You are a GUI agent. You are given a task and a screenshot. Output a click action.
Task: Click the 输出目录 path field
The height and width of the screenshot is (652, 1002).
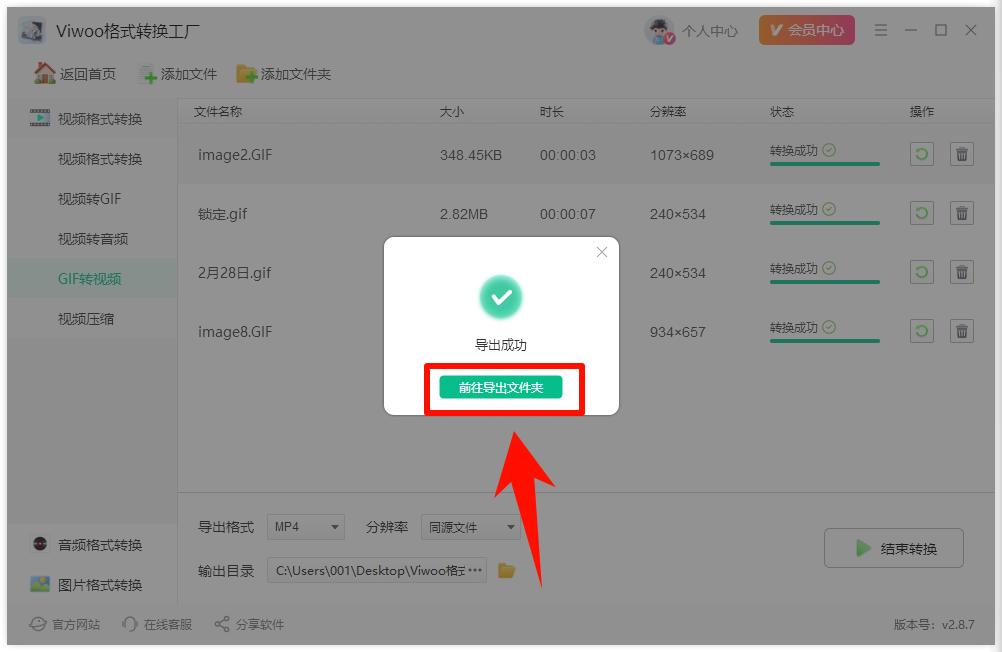point(377,570)
